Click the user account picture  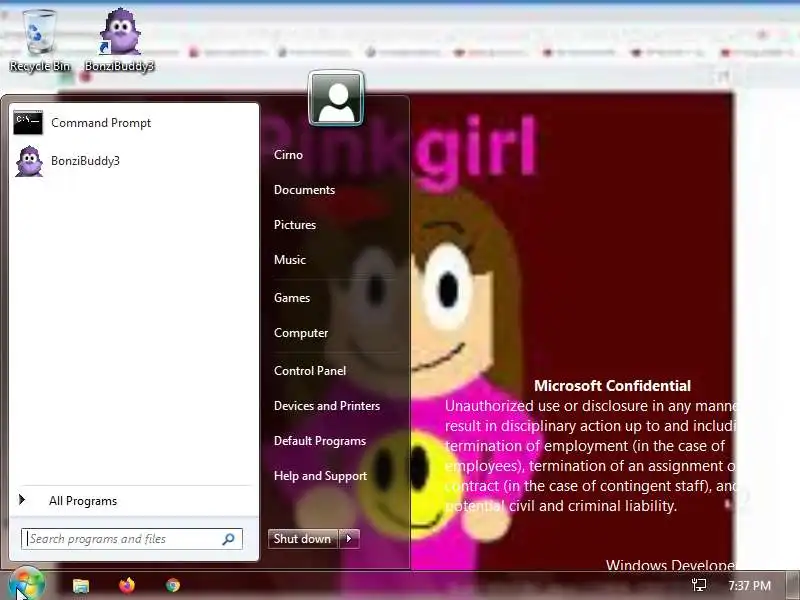click(x=336, y=98)
